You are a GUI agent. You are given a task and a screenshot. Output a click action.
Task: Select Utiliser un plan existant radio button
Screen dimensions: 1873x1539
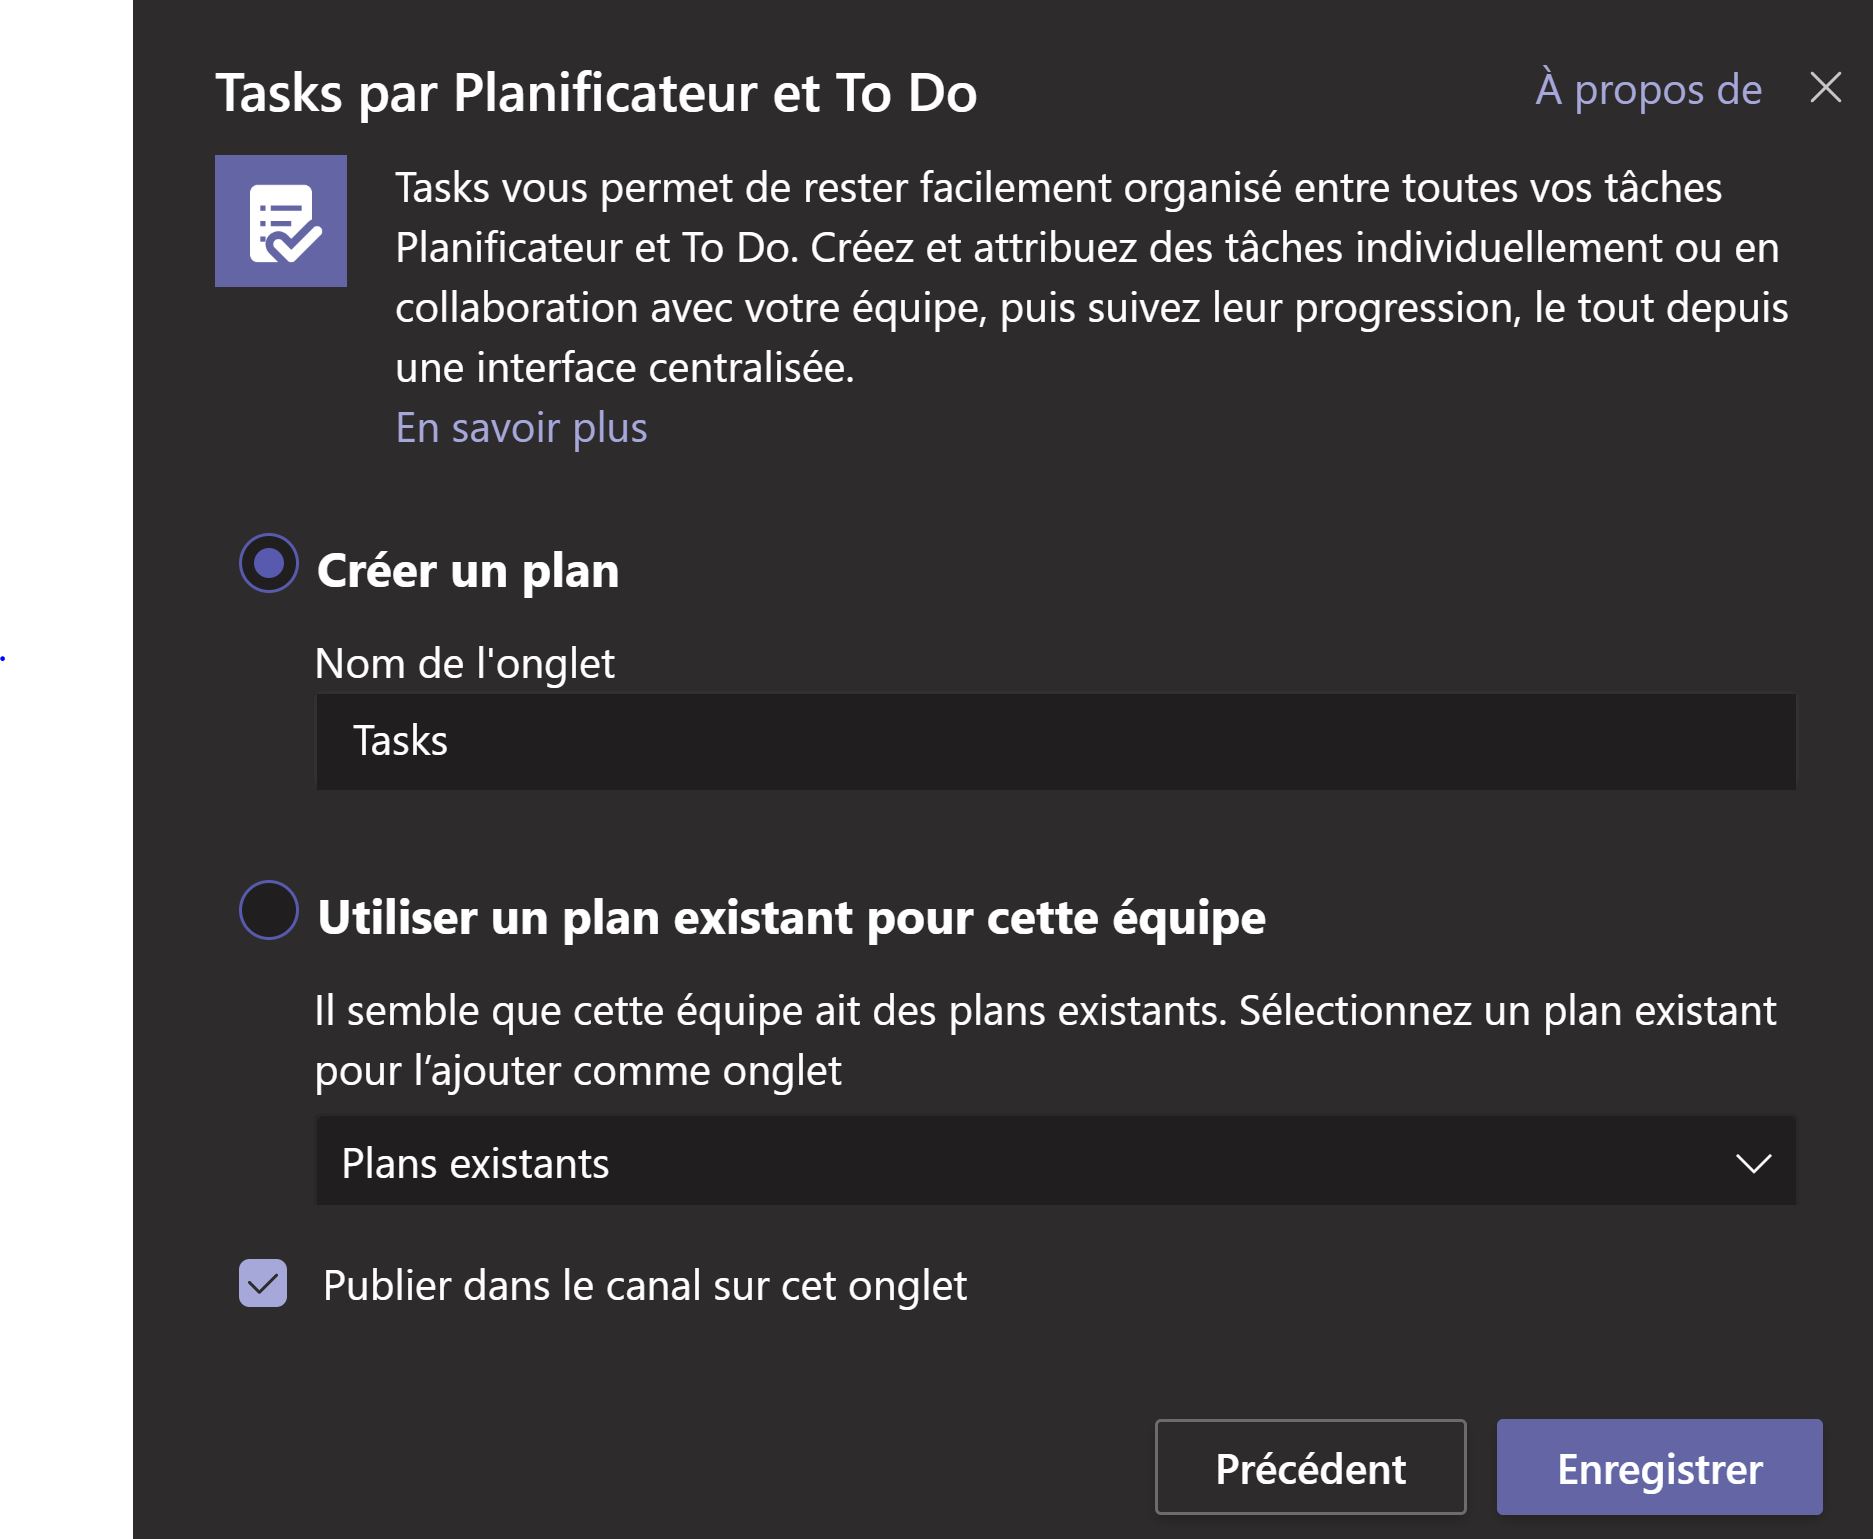(269, 910)
